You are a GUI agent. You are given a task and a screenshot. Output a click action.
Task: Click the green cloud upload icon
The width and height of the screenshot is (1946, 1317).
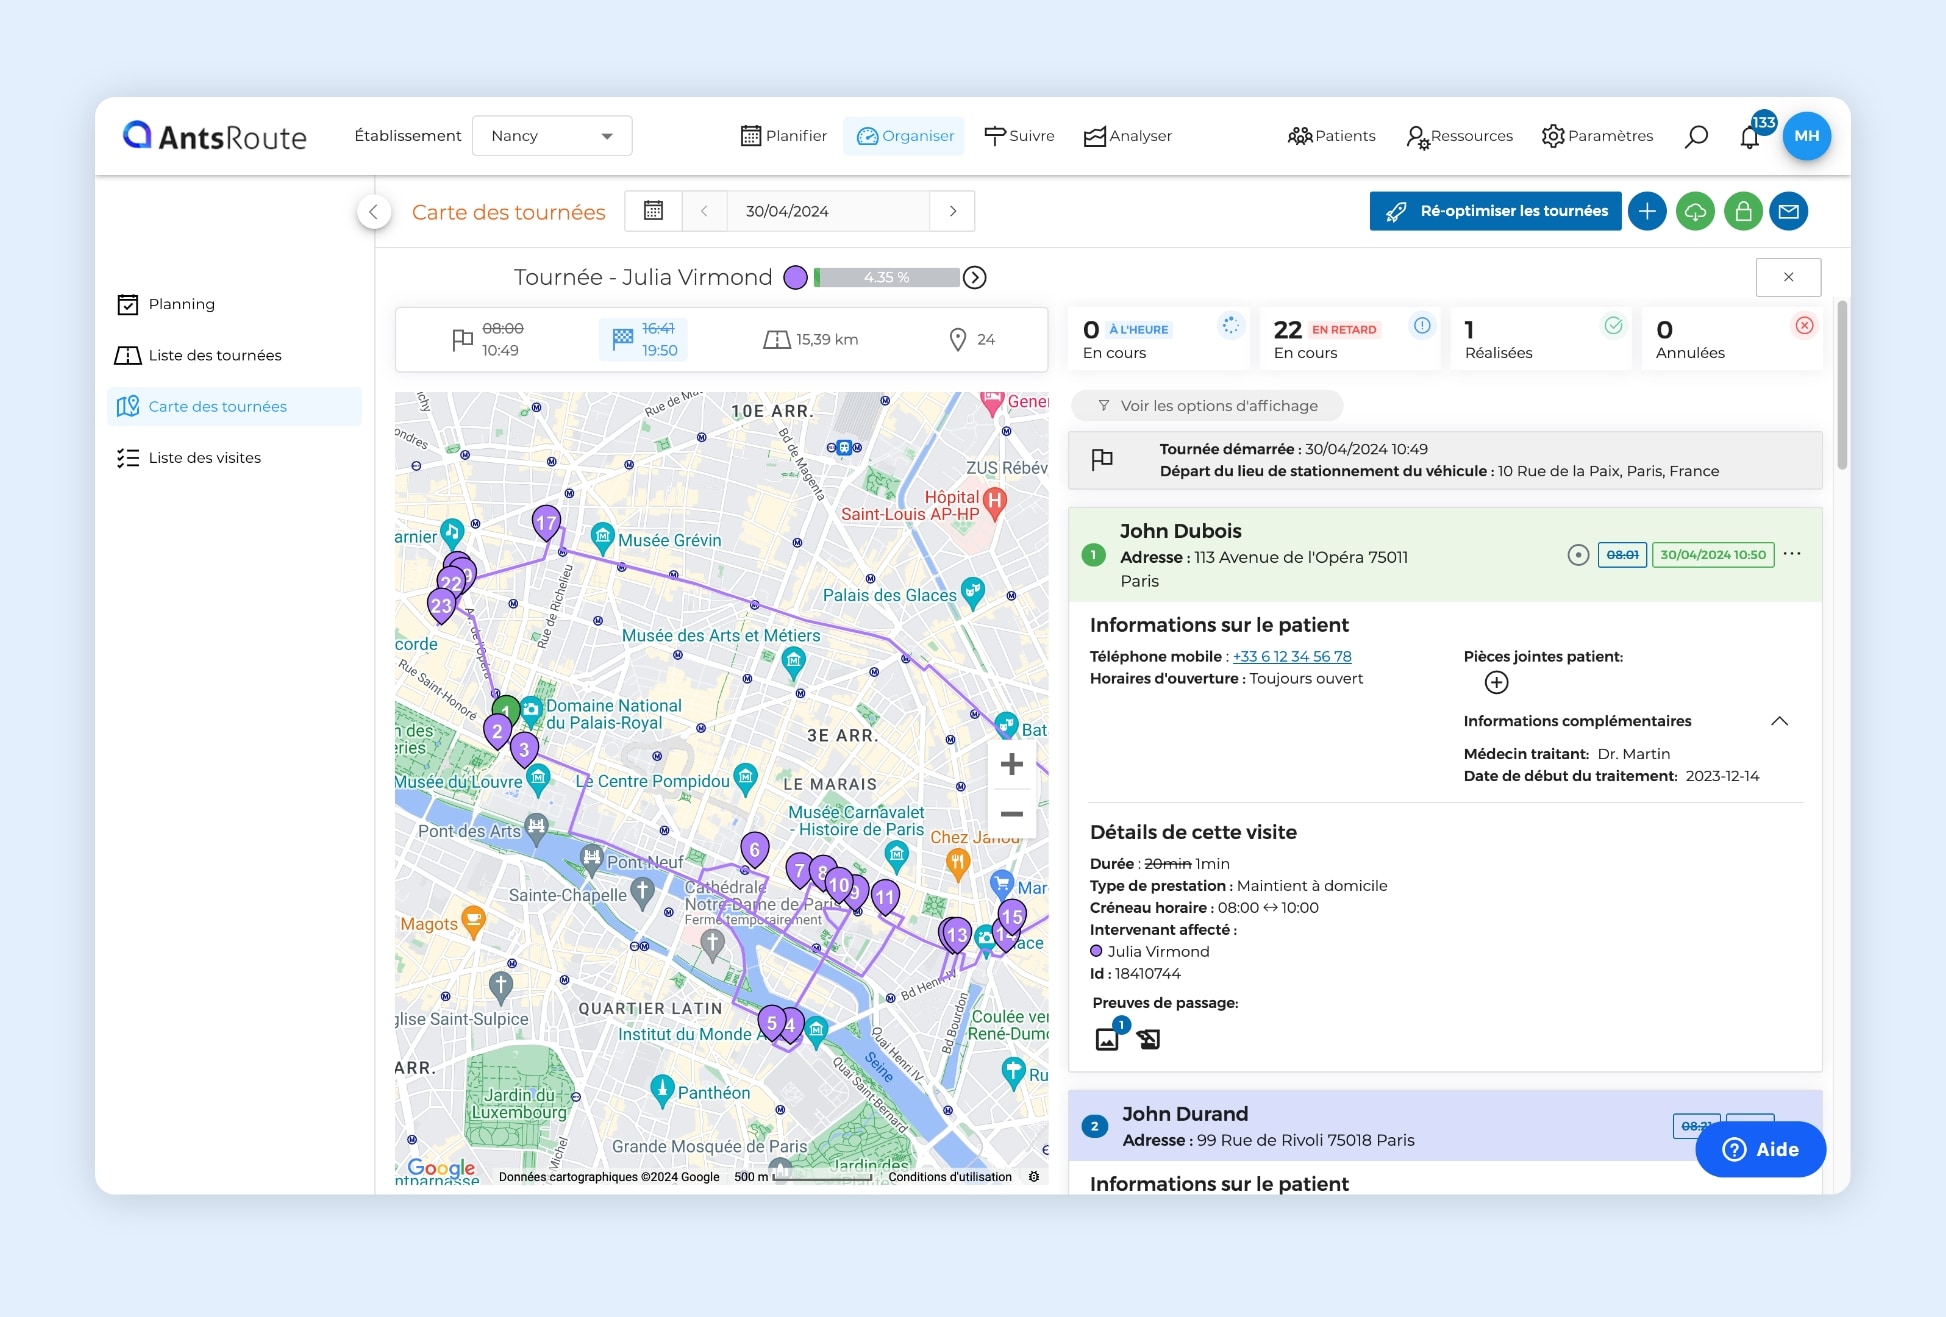(x=1695, y=211)
